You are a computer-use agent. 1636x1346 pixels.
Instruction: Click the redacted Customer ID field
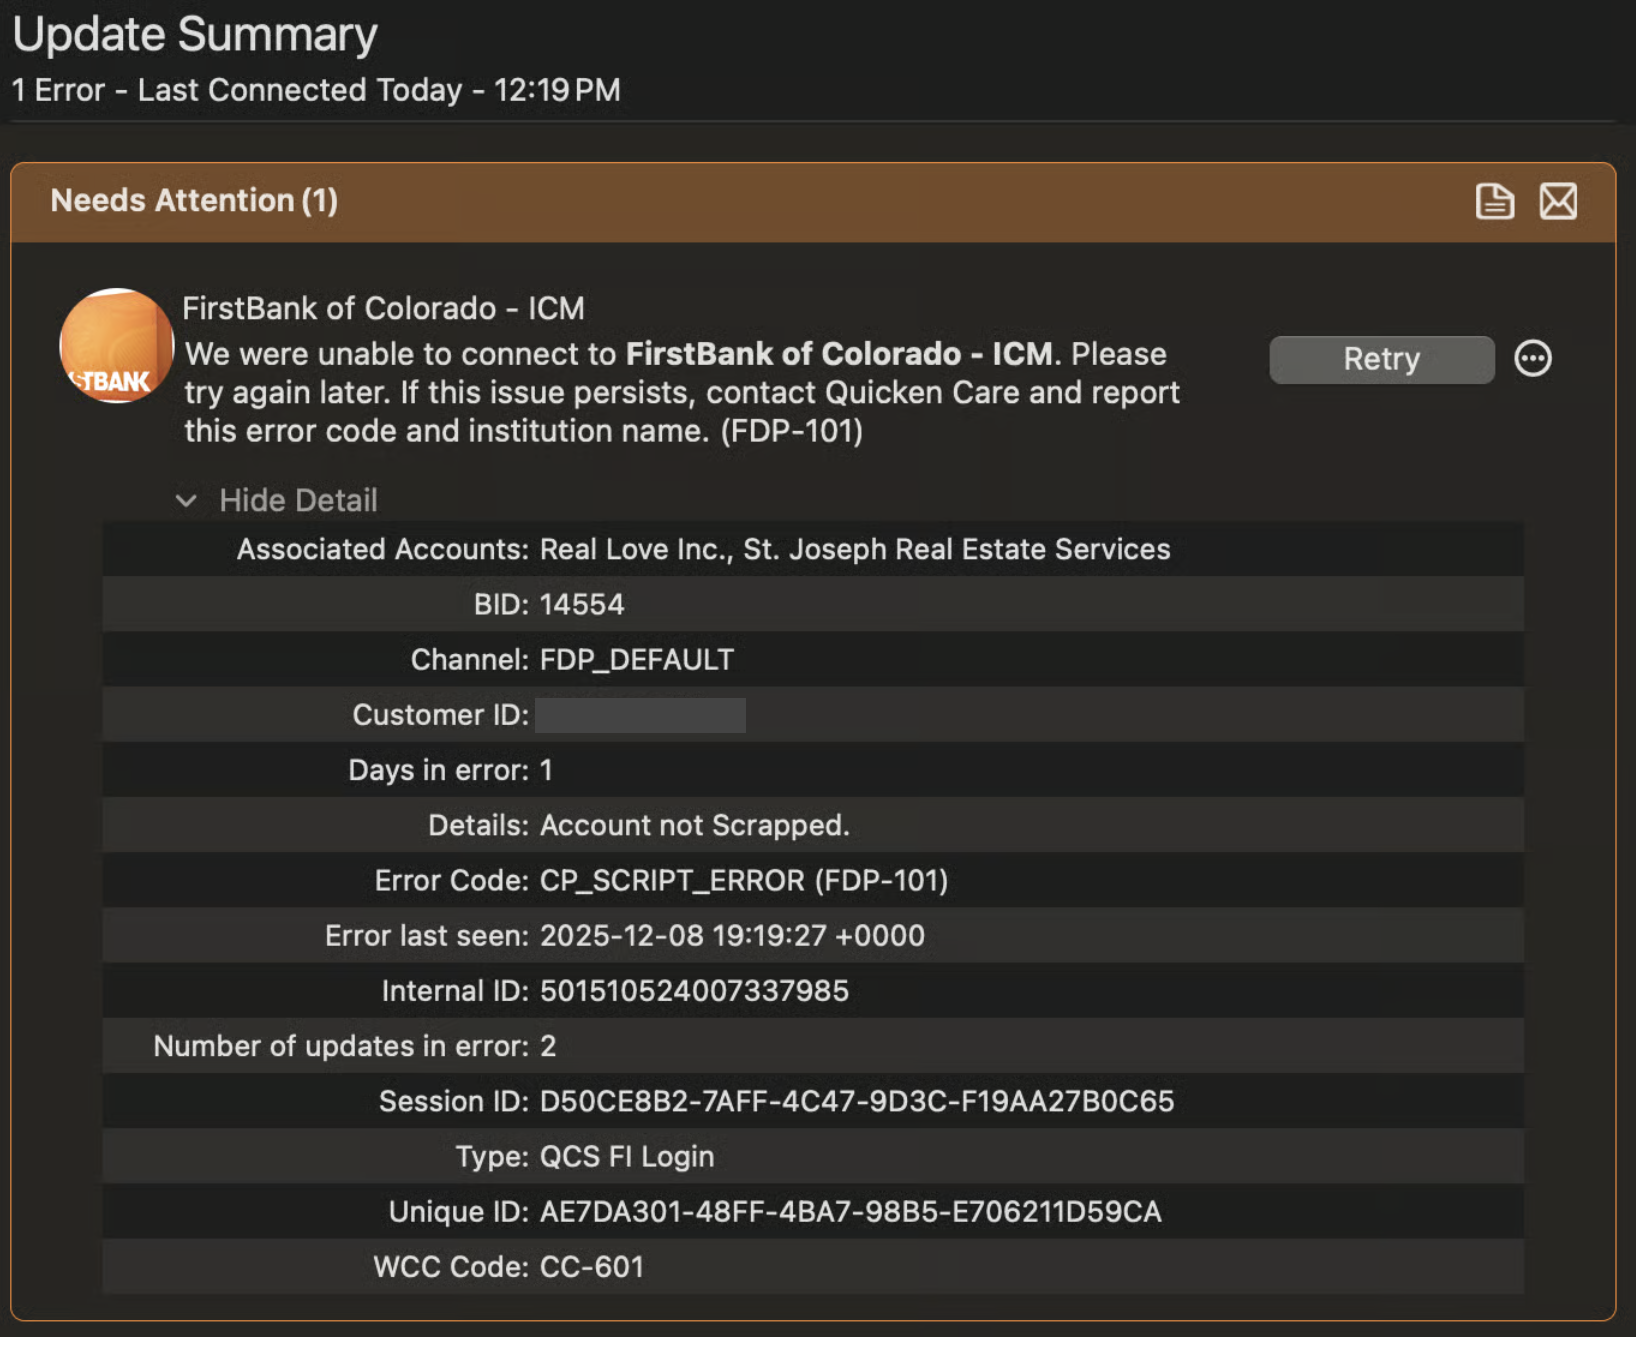pyautogui.click(x=640, y=715)
